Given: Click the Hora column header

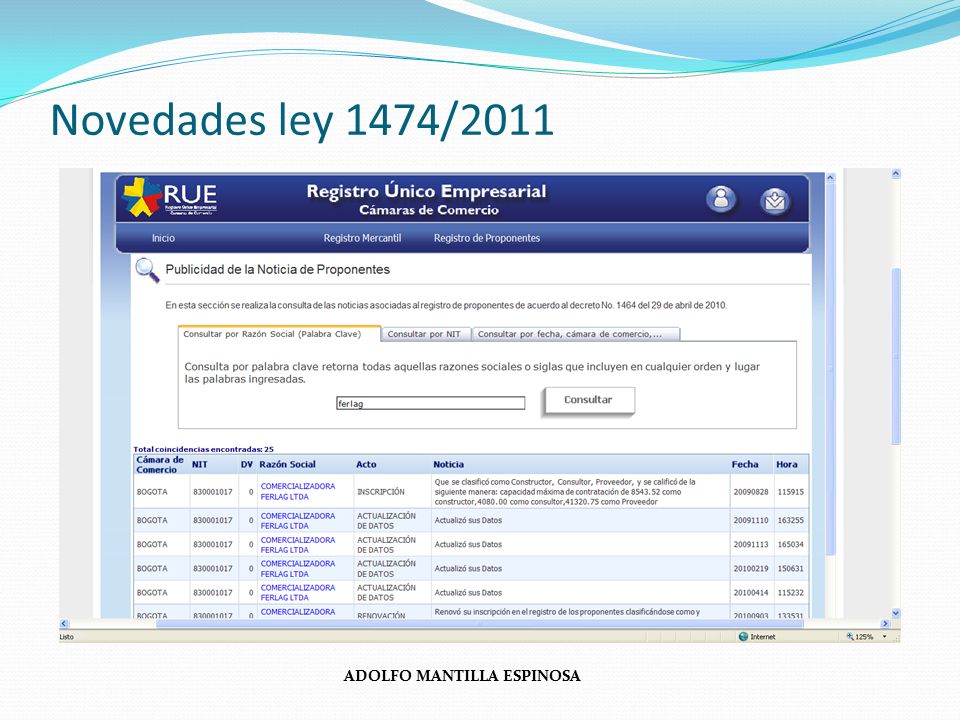Looking at the screenshot, I should [x=787, y=465].
